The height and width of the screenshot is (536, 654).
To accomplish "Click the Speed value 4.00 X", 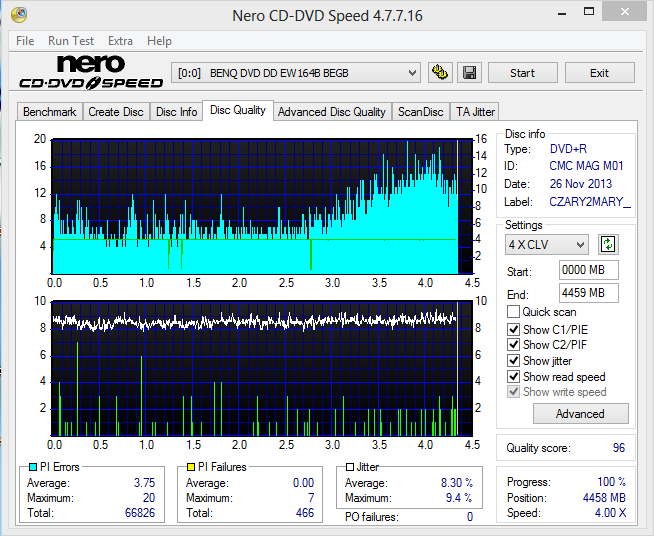I will tap(610, 513).
